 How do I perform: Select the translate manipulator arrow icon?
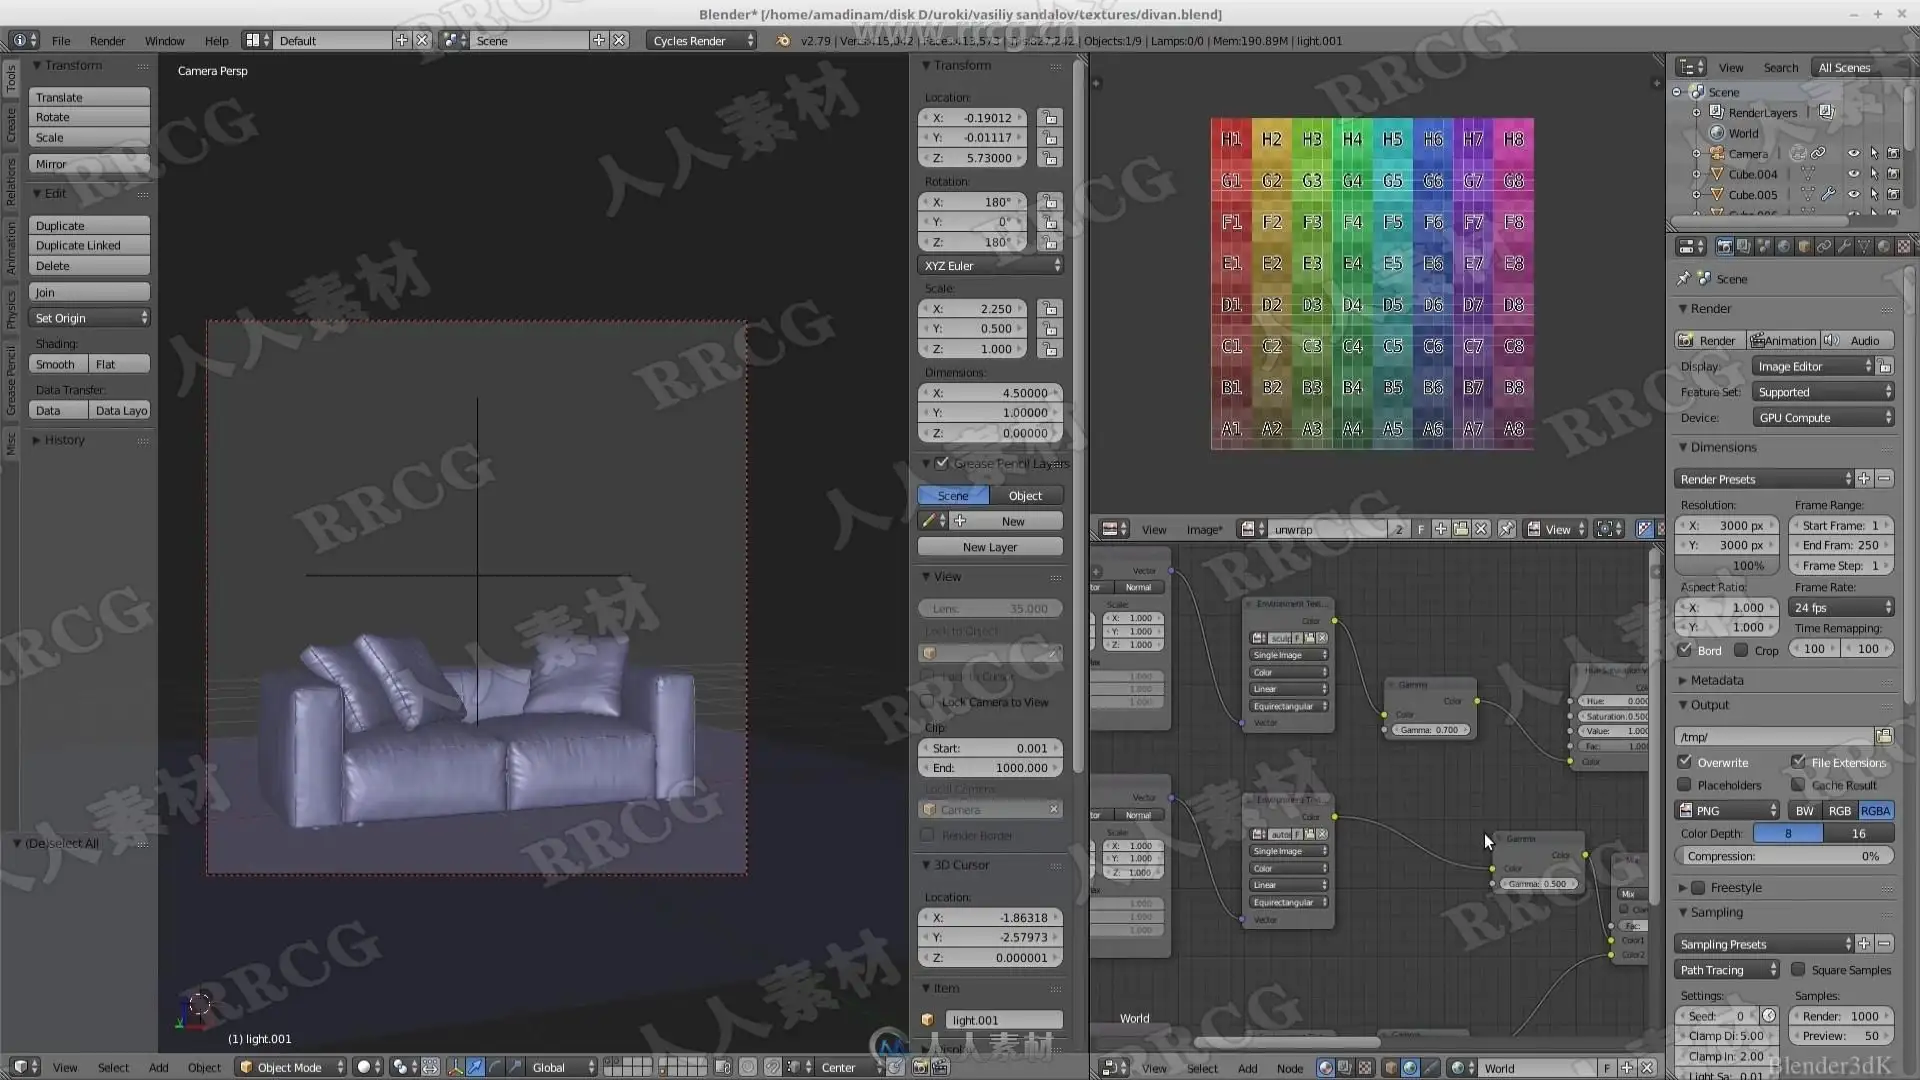[475, 1067]
